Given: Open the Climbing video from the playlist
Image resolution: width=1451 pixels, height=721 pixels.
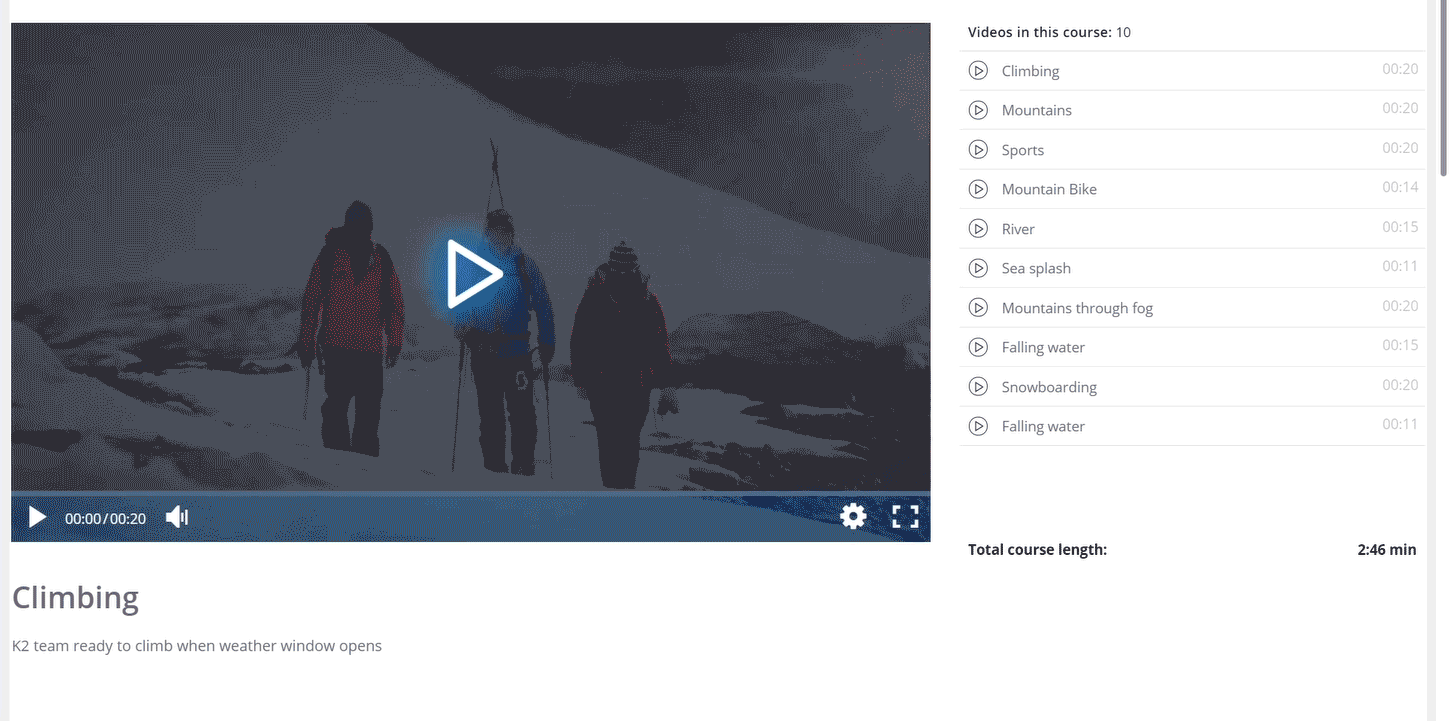Looking at the screenshot, I should 1030,70.
